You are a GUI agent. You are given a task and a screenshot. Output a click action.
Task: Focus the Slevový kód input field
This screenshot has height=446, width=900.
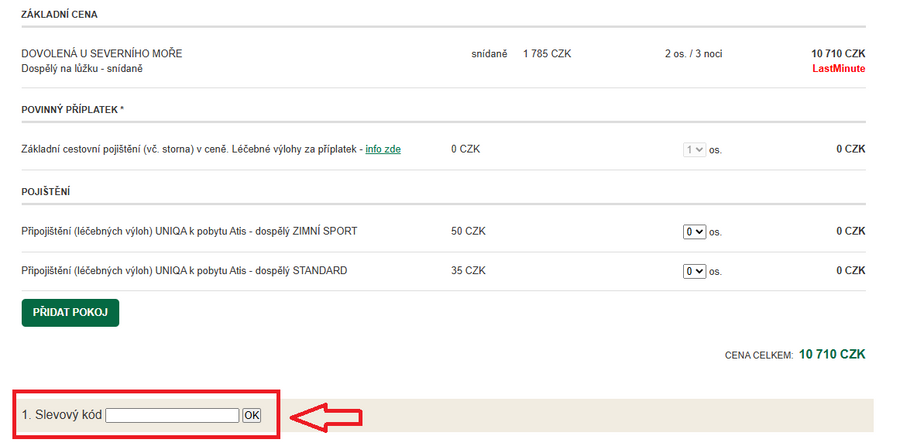(172, 415)
